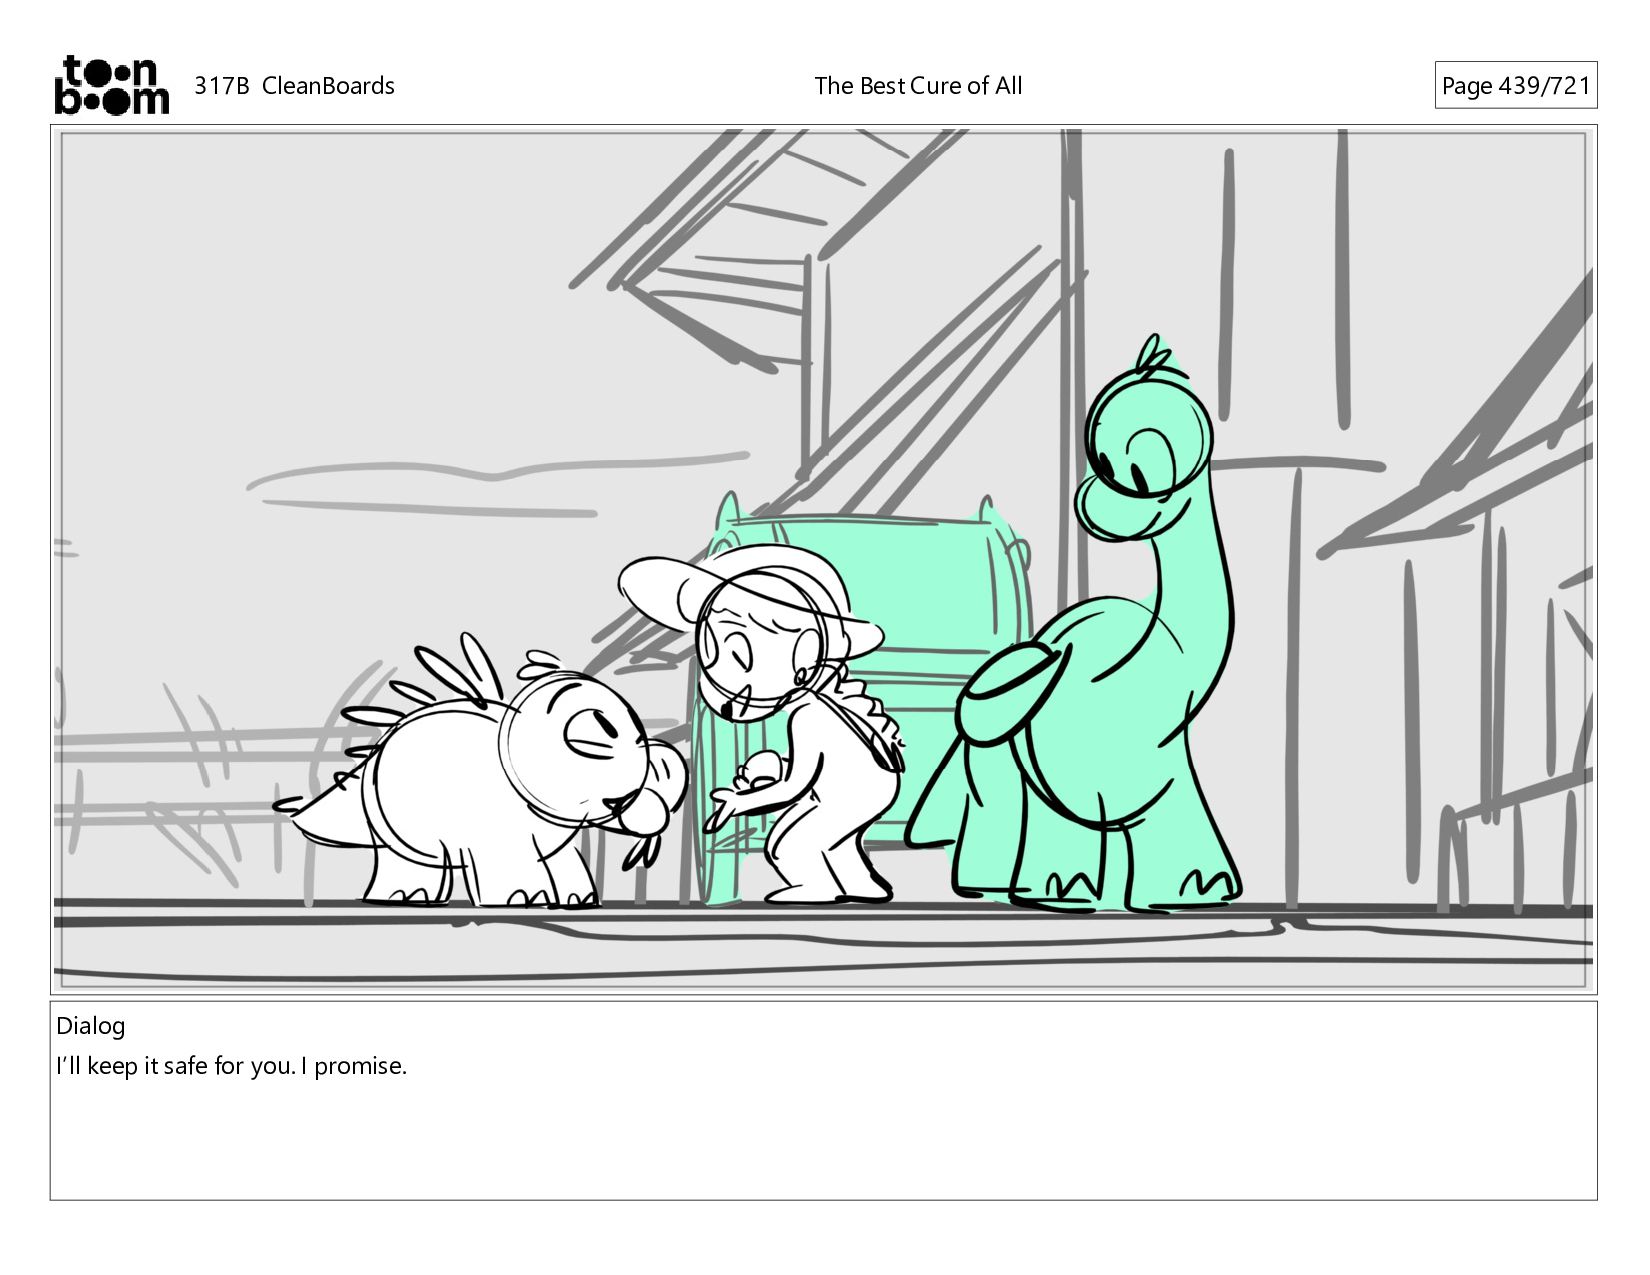Select the title 'The Best Cure of All'
This screenshot has width=1650, height=1275.
click(x=918, y=86)
